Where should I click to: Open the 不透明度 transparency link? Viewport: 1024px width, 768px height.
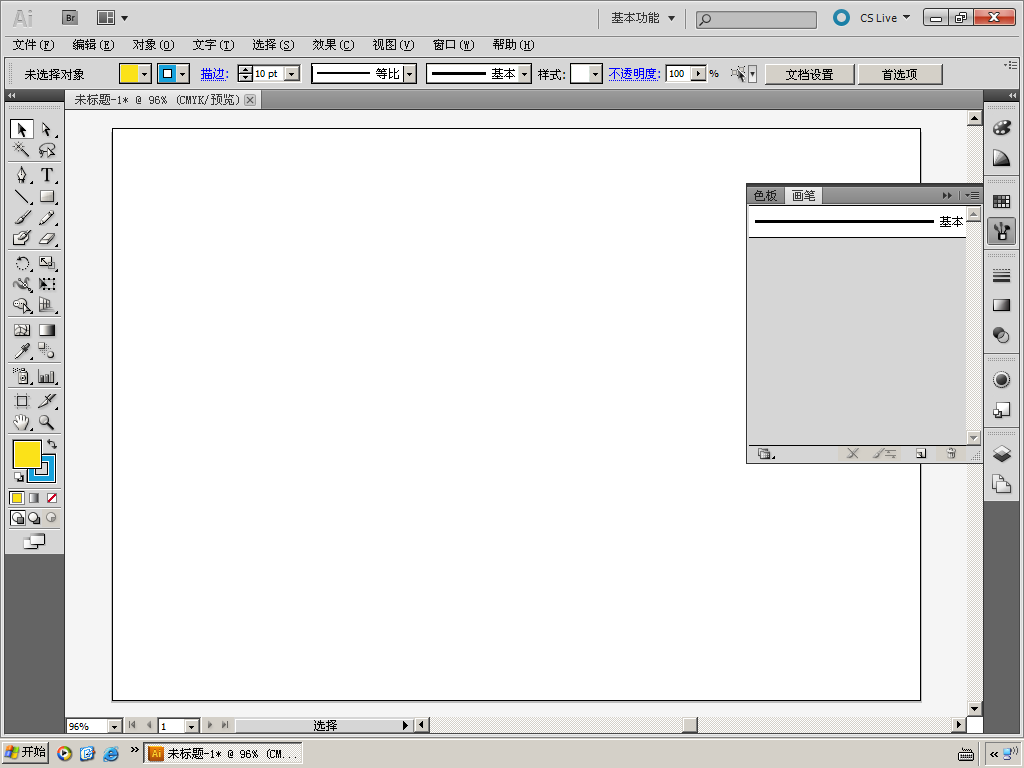[635, 74]
